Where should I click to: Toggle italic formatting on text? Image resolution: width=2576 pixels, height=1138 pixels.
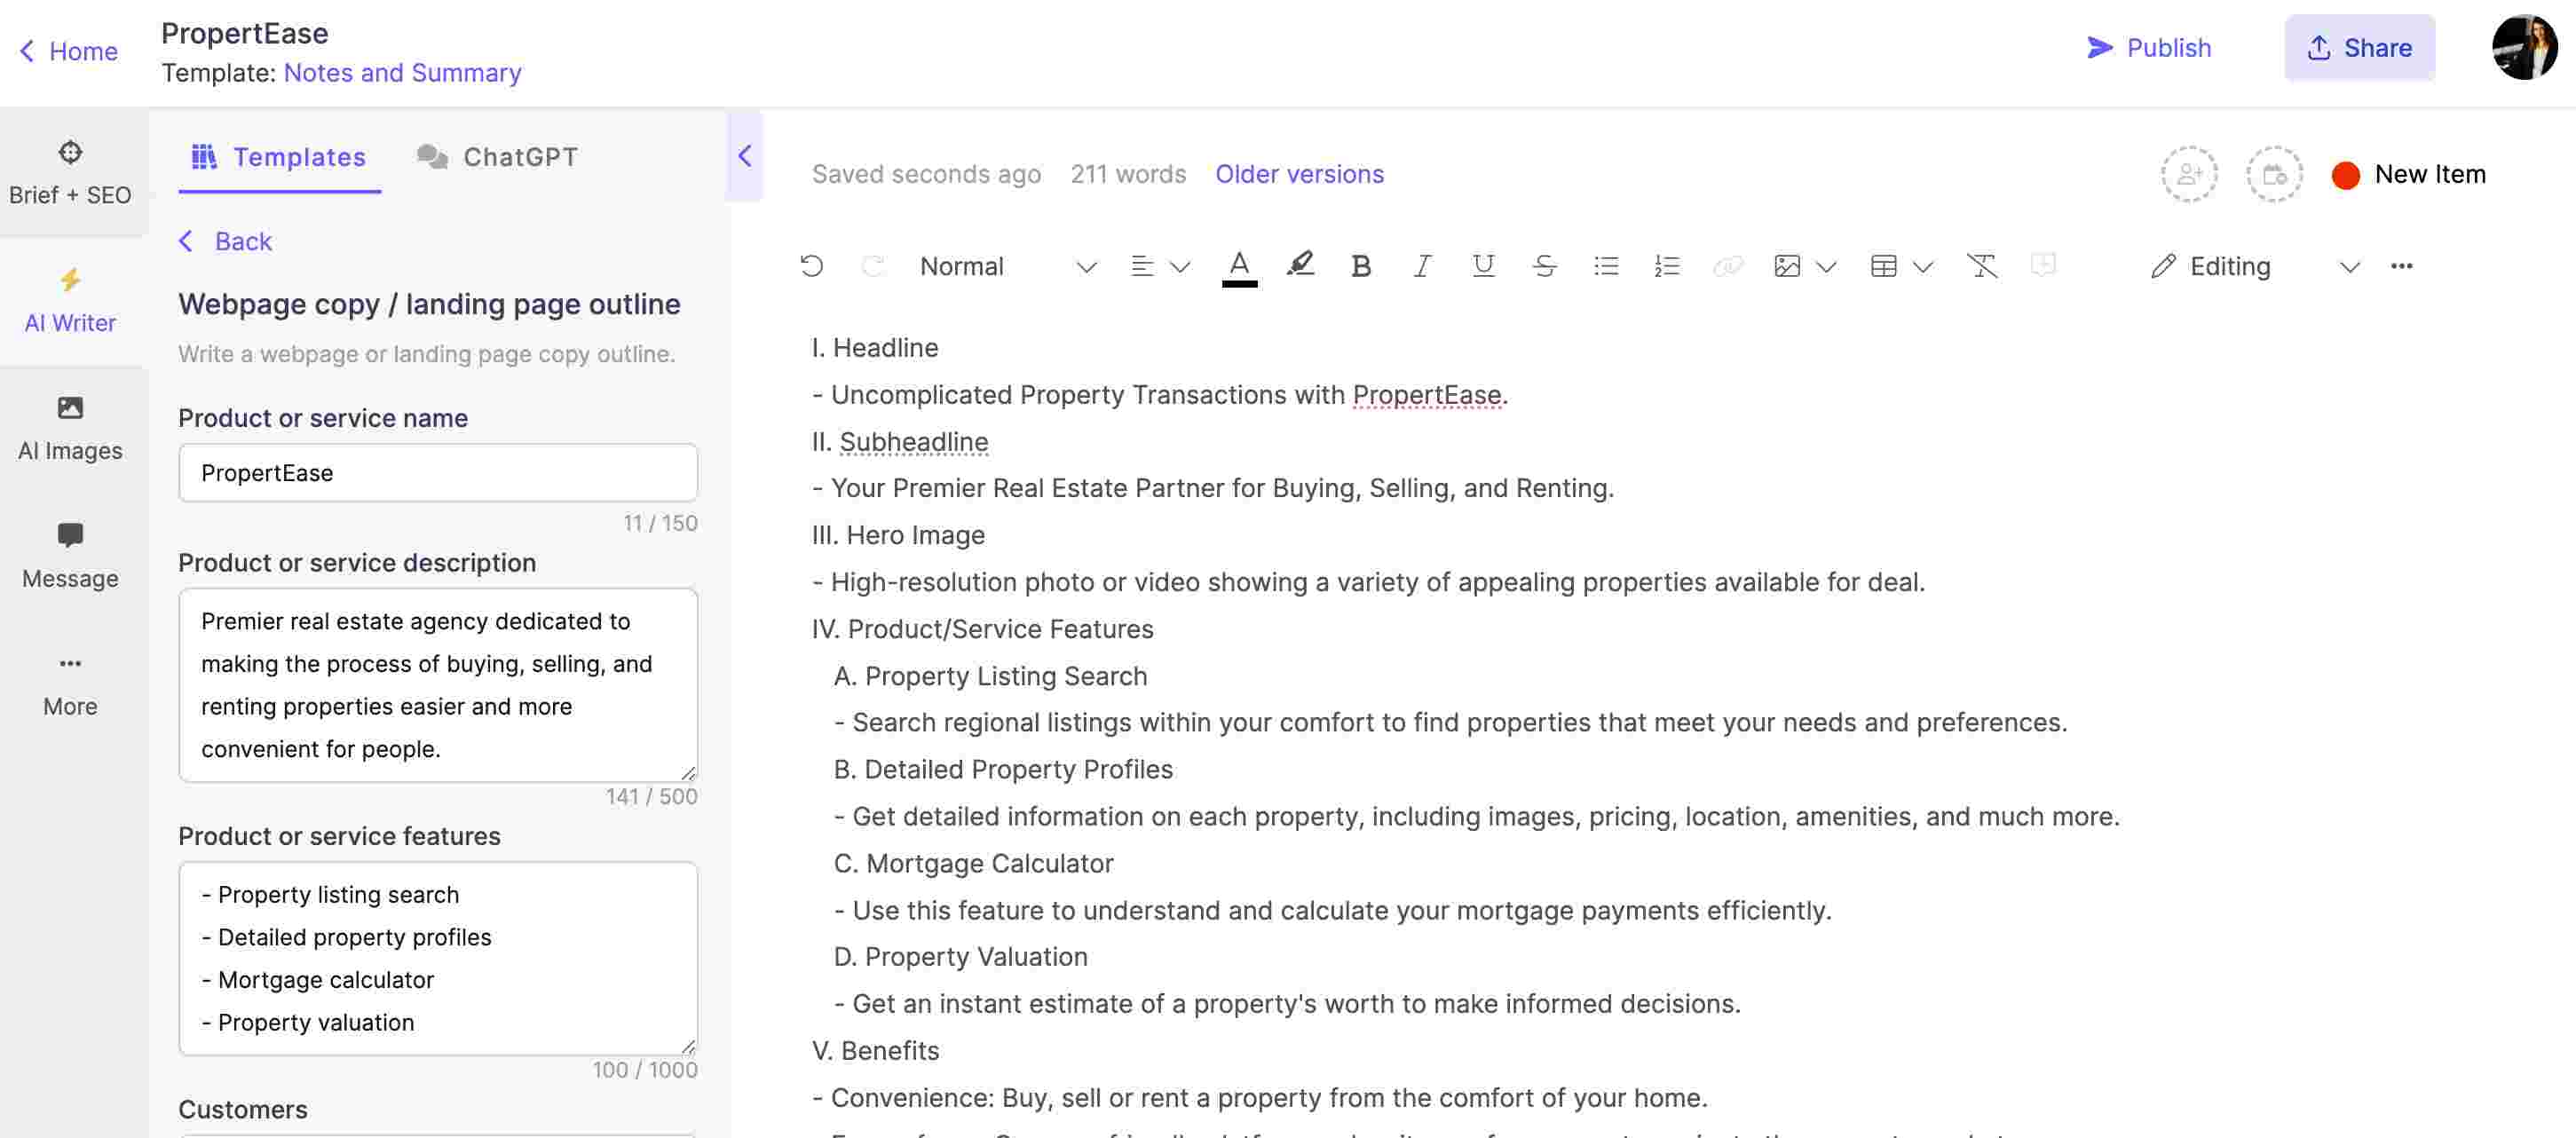click(1421, 265)
